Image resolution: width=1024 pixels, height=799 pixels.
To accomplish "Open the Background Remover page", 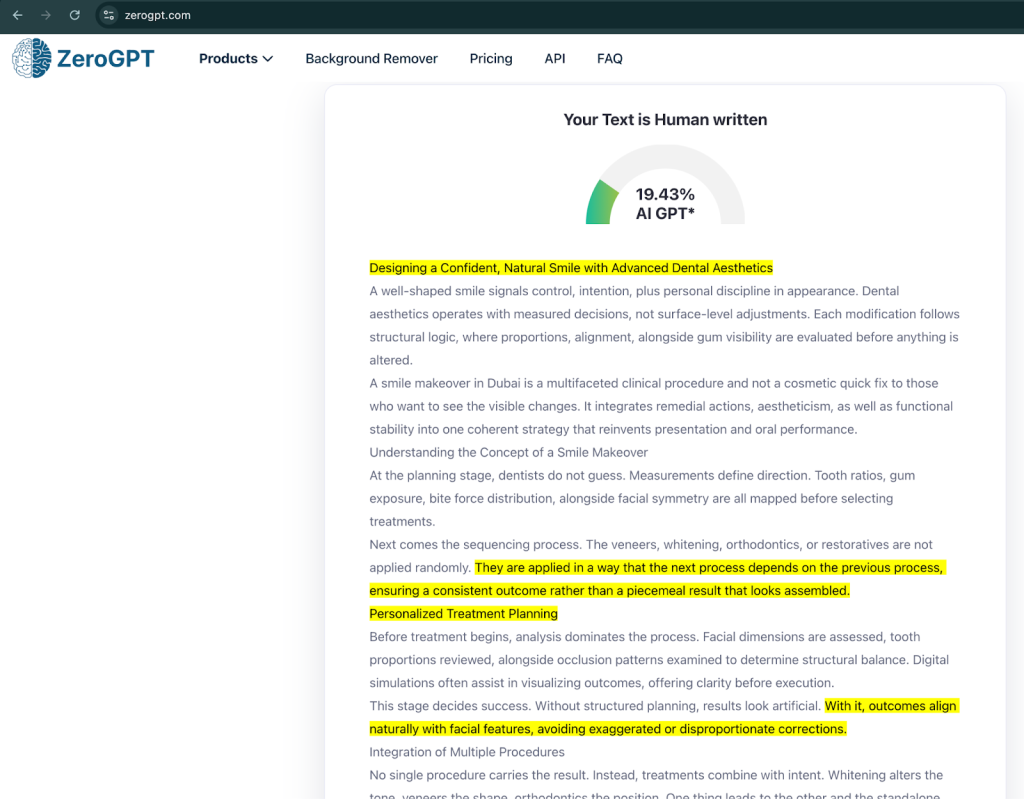I will click(x=371, y=59).
